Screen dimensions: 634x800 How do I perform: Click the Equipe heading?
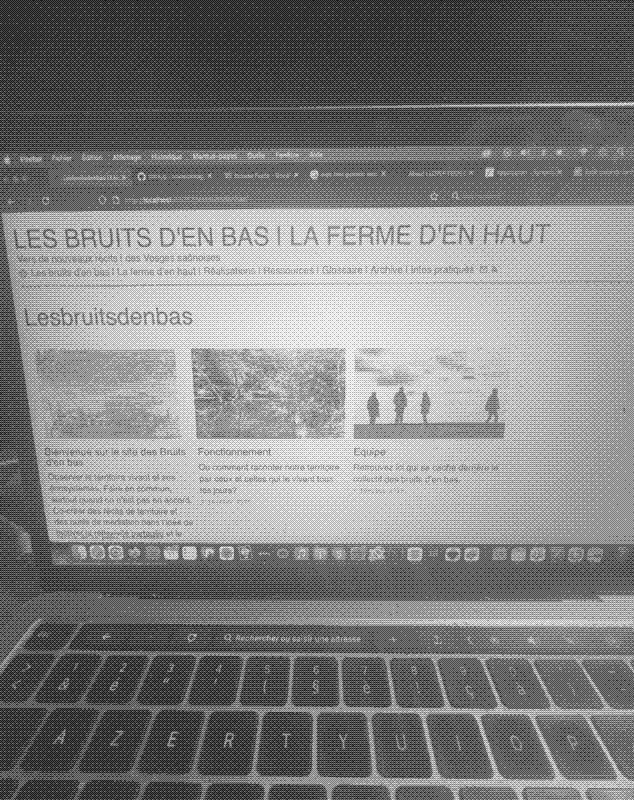(x=369, y=452)
